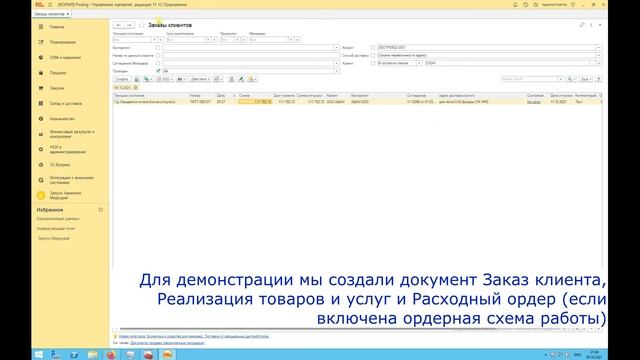The height and width of the screenshot is (360, 640).
Task: Get link icon at form top right
Action: 582,25
